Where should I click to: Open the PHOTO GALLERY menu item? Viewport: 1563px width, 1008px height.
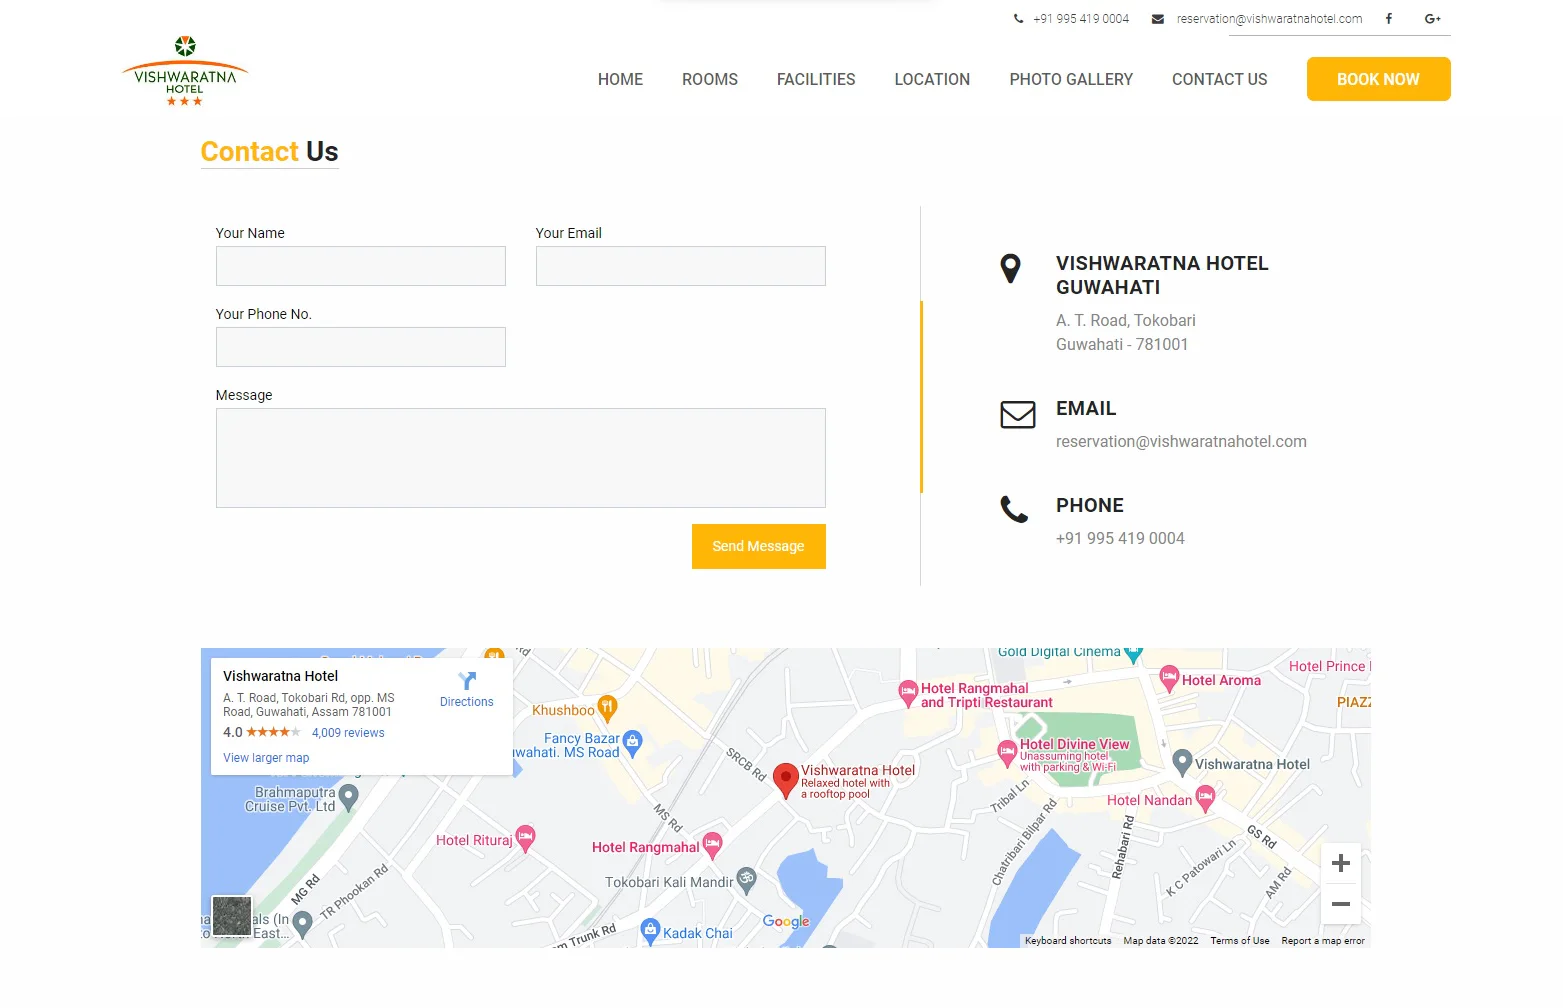coord(1071,79)
